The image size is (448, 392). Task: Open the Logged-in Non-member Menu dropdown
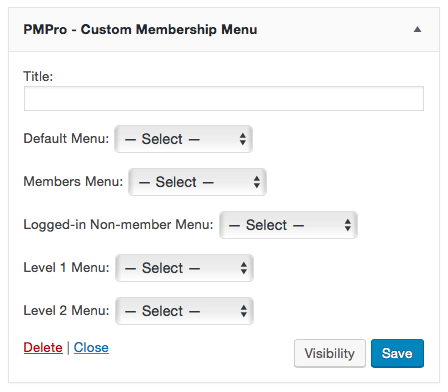pyautogui.click(x=288, y=225)
